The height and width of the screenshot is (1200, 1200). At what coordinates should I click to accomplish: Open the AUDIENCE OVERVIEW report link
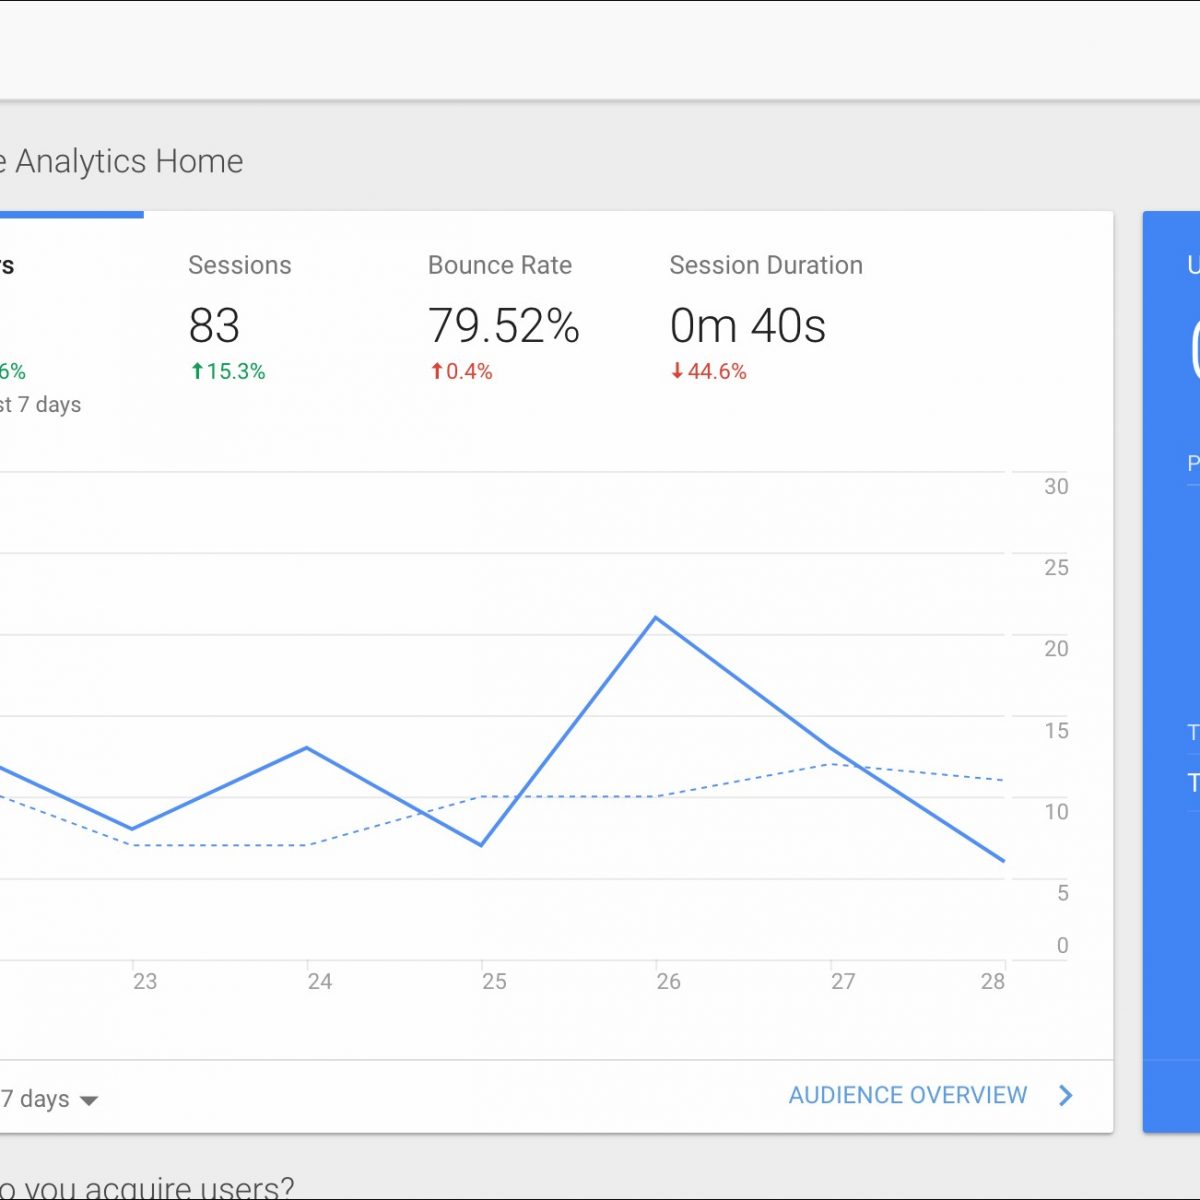pos(907,1096)
